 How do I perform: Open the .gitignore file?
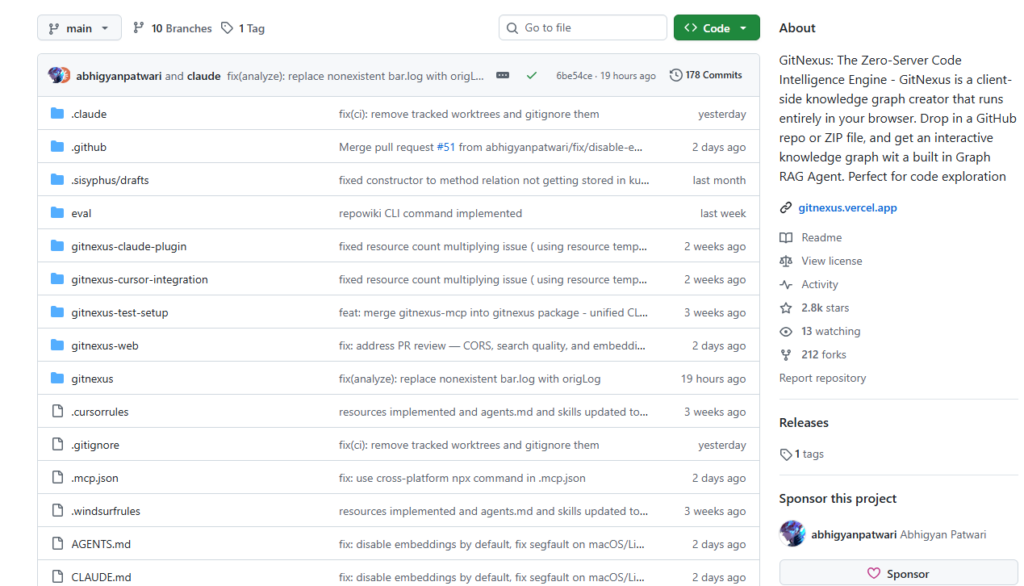coord(95,445)
